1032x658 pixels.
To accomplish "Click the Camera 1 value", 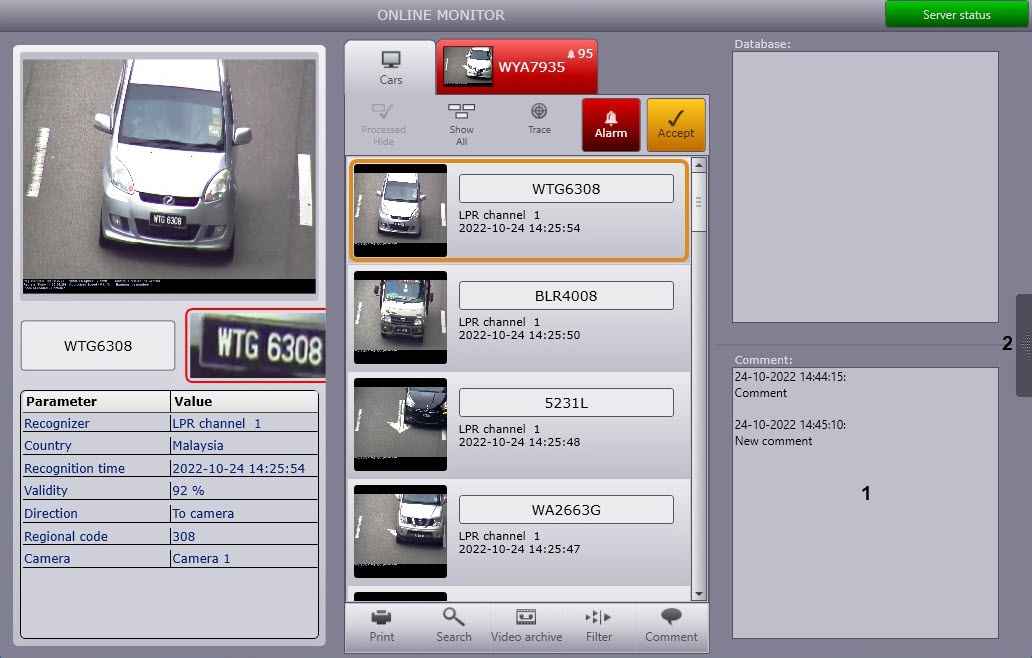I will coord(201,558).
